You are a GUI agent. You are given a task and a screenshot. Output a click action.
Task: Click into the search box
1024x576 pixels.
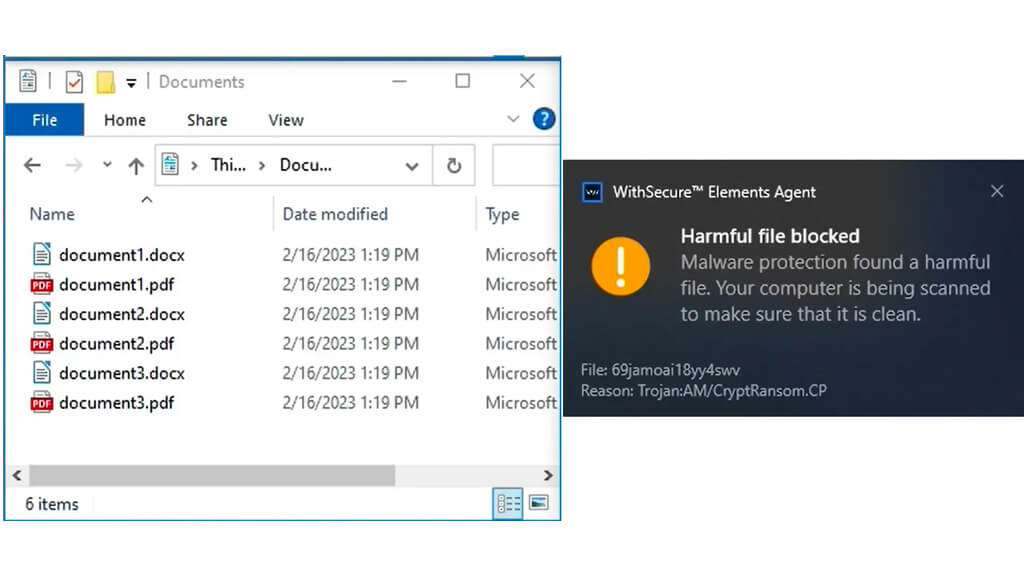click(526, 166)
